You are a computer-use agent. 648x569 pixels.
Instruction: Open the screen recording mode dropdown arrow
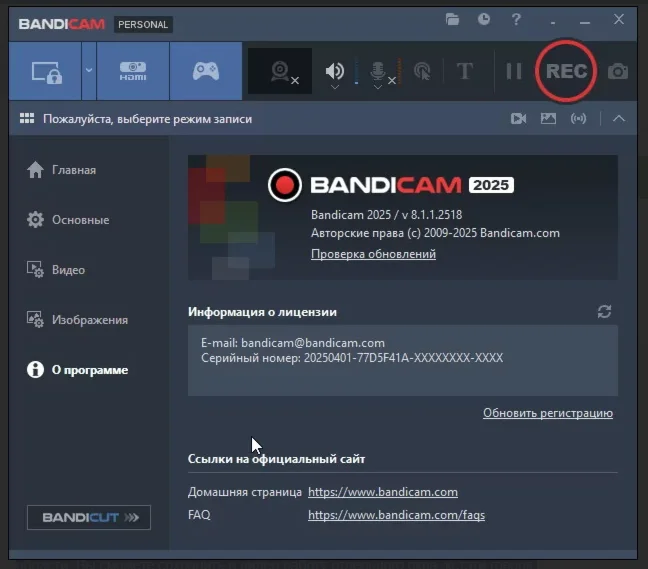coord(88,71)
